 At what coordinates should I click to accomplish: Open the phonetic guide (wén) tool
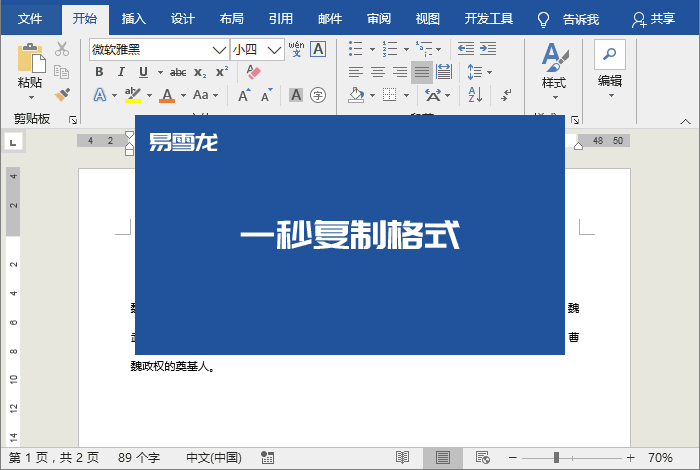click(296, 49)
